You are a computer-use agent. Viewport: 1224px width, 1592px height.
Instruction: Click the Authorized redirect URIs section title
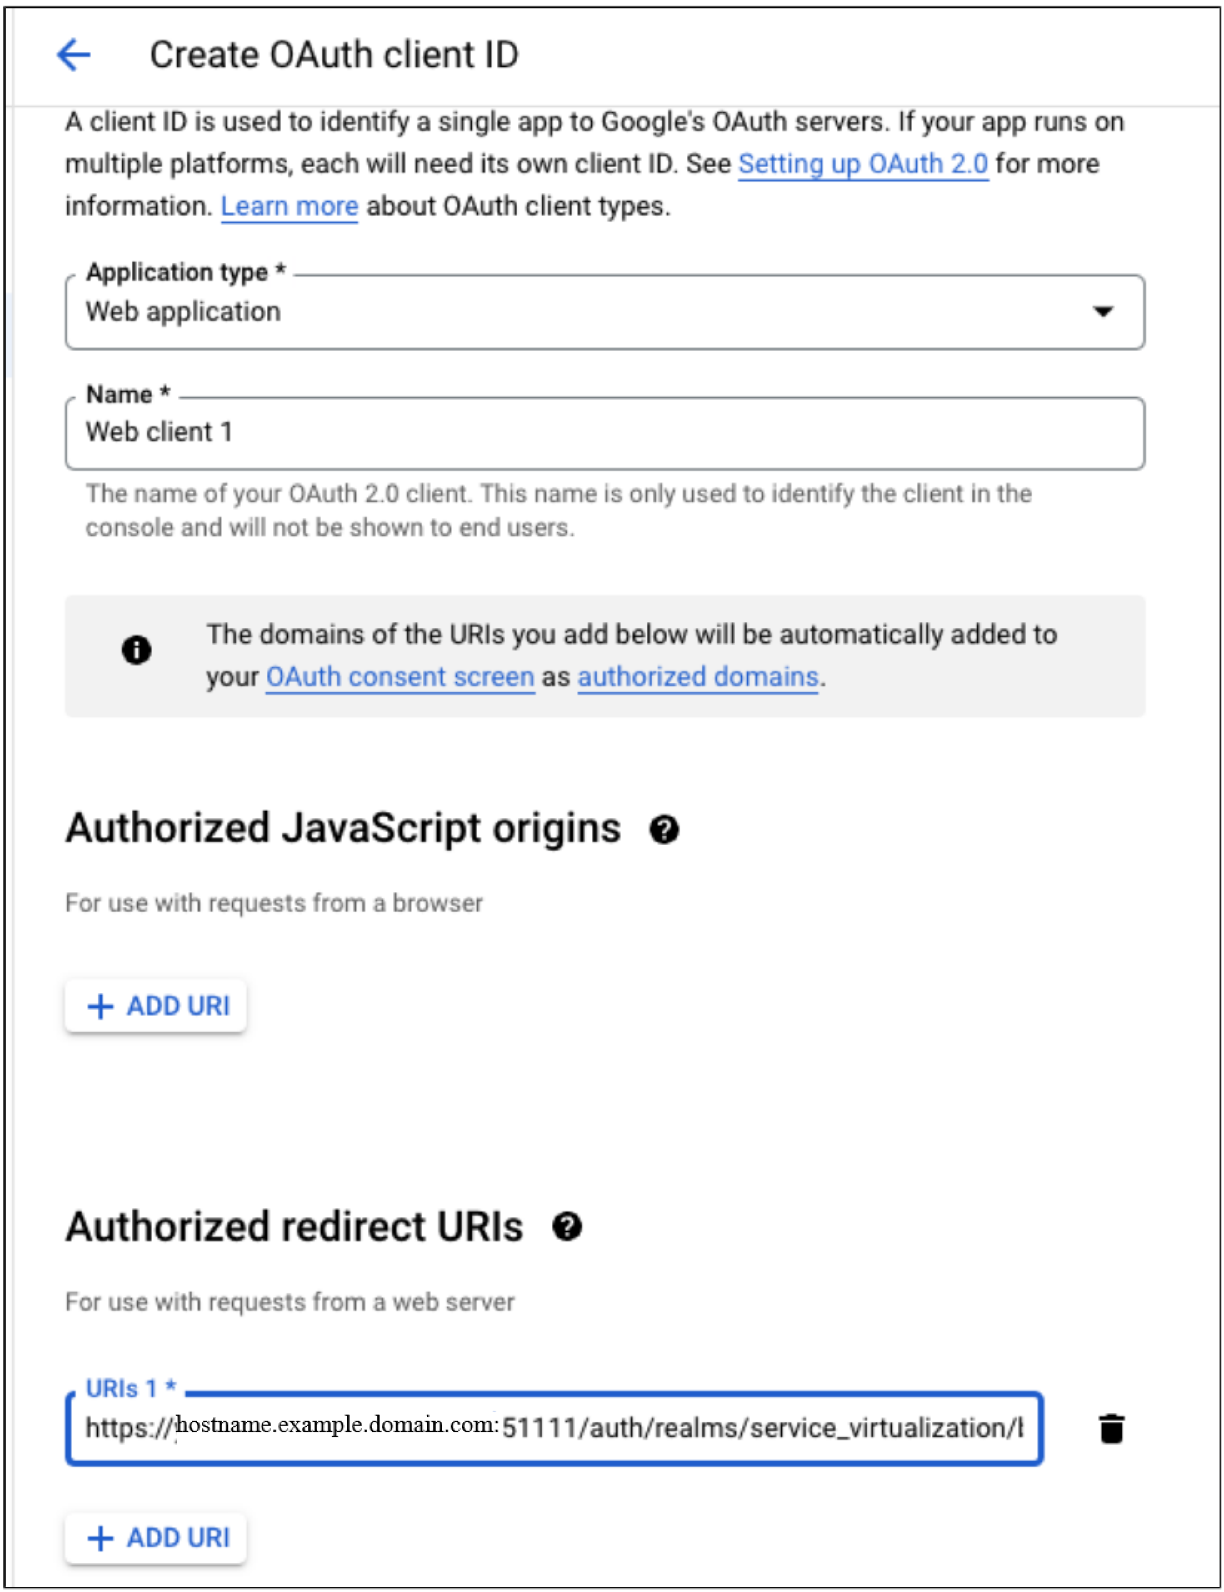294,1227
